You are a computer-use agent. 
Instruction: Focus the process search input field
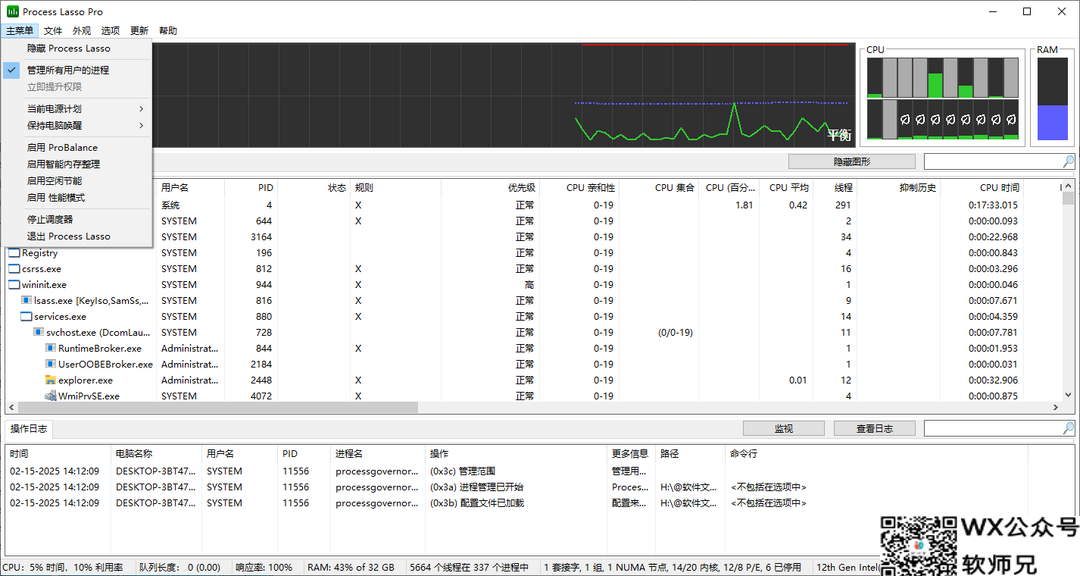coord(993,161)
